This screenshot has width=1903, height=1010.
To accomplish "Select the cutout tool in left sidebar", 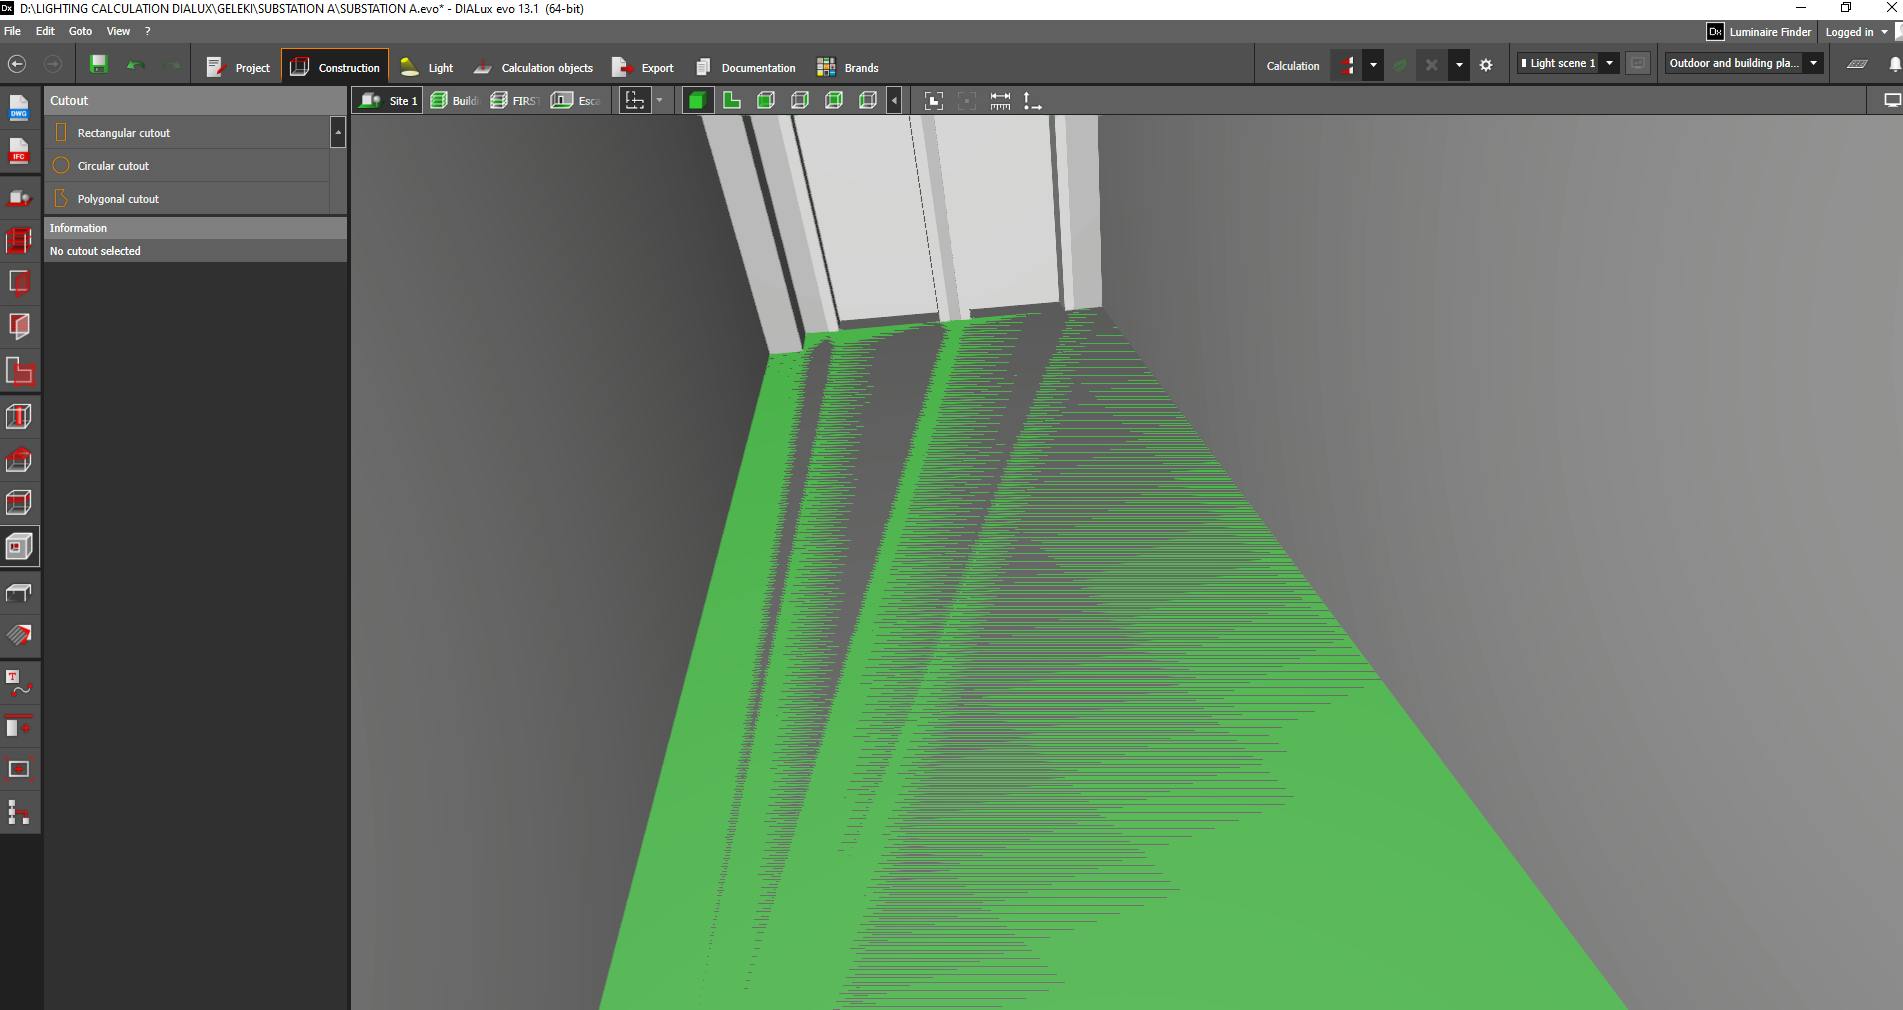I will click(x=19, y=547).
